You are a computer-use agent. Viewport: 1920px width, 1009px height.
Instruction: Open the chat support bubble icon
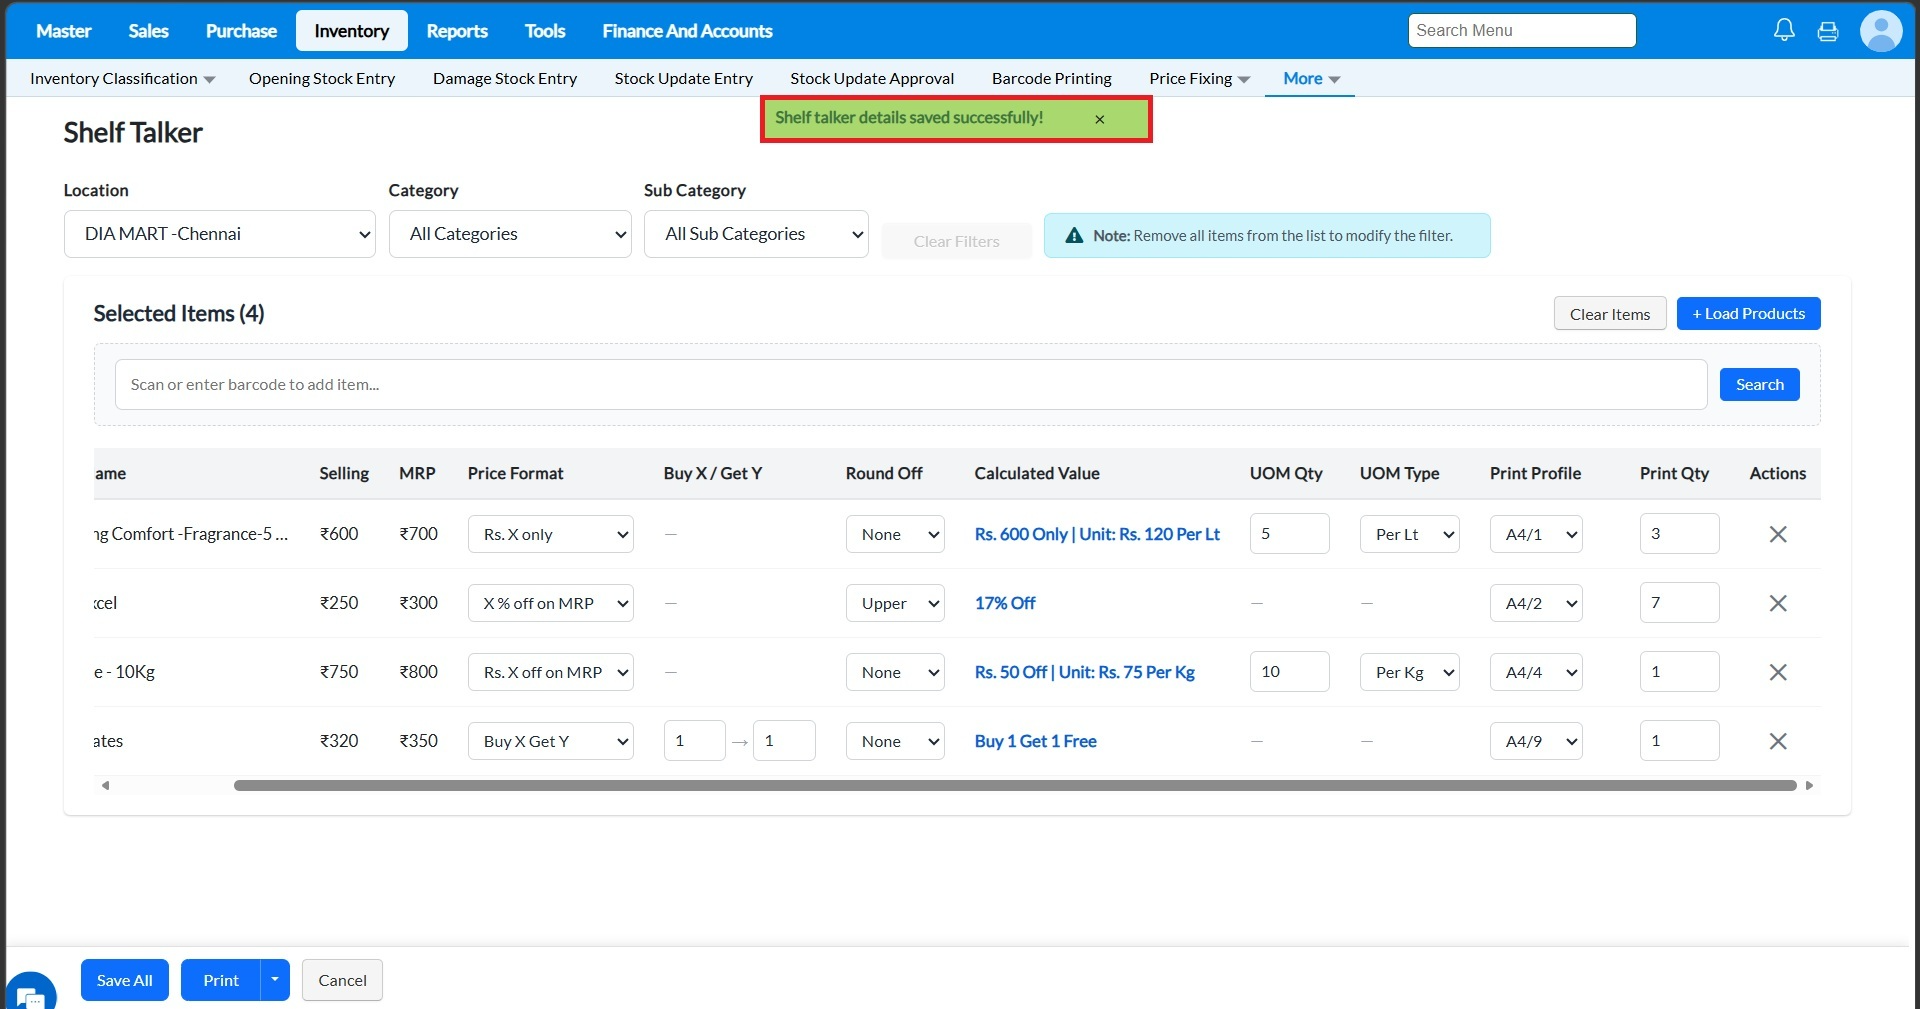click(30, 994)
